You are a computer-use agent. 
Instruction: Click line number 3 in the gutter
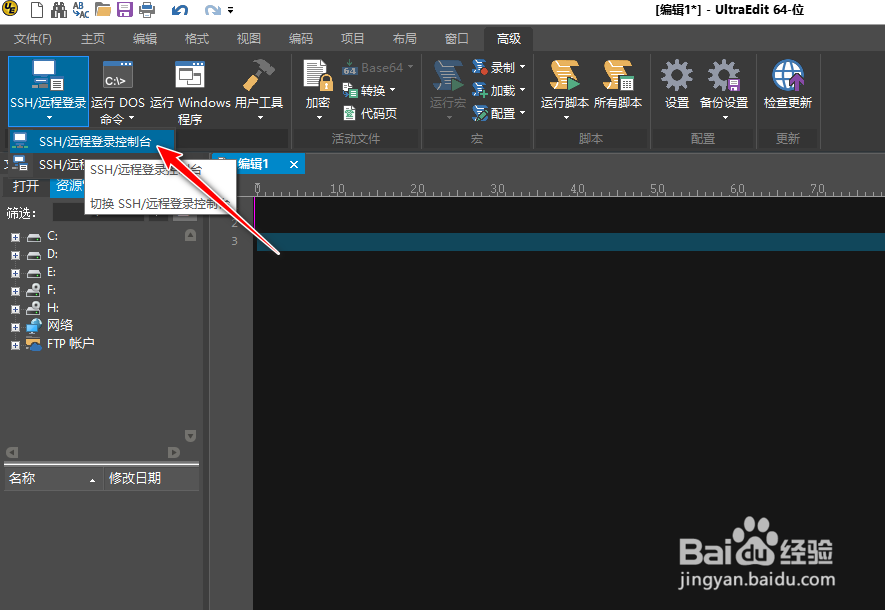pos(234,242)
